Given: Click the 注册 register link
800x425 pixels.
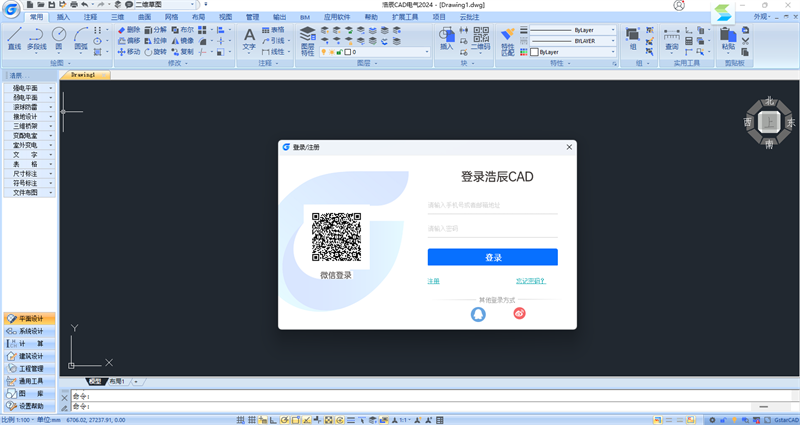Looking at the screenshot, I should 434,281.
